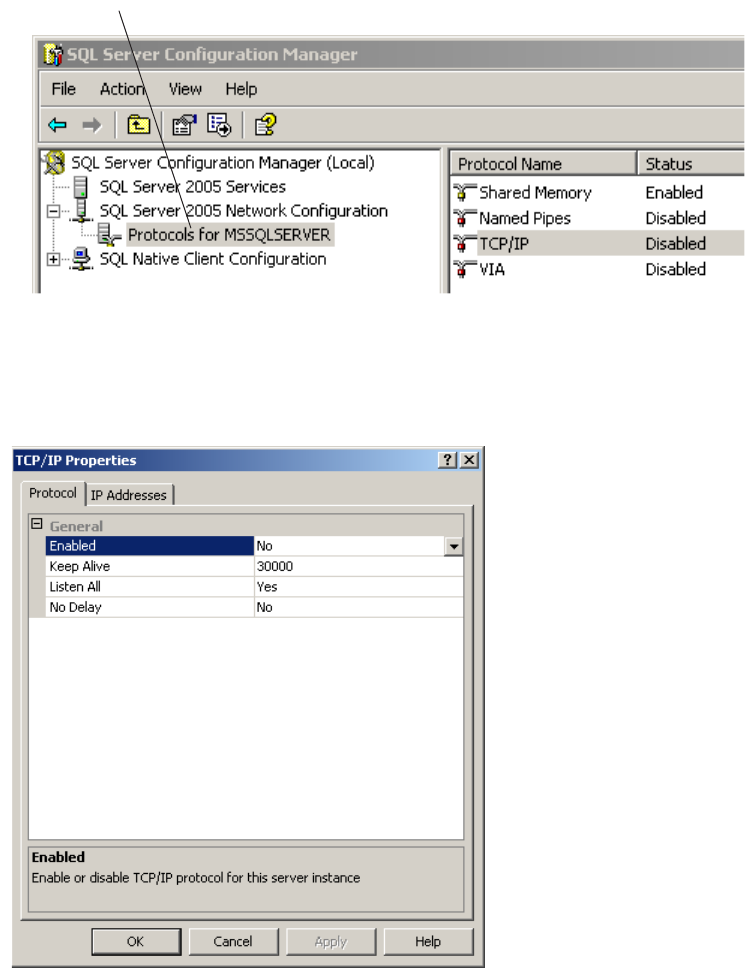Click the Apply button
Viewport: 747px width, 968px height.
click(x=330, y=941)
